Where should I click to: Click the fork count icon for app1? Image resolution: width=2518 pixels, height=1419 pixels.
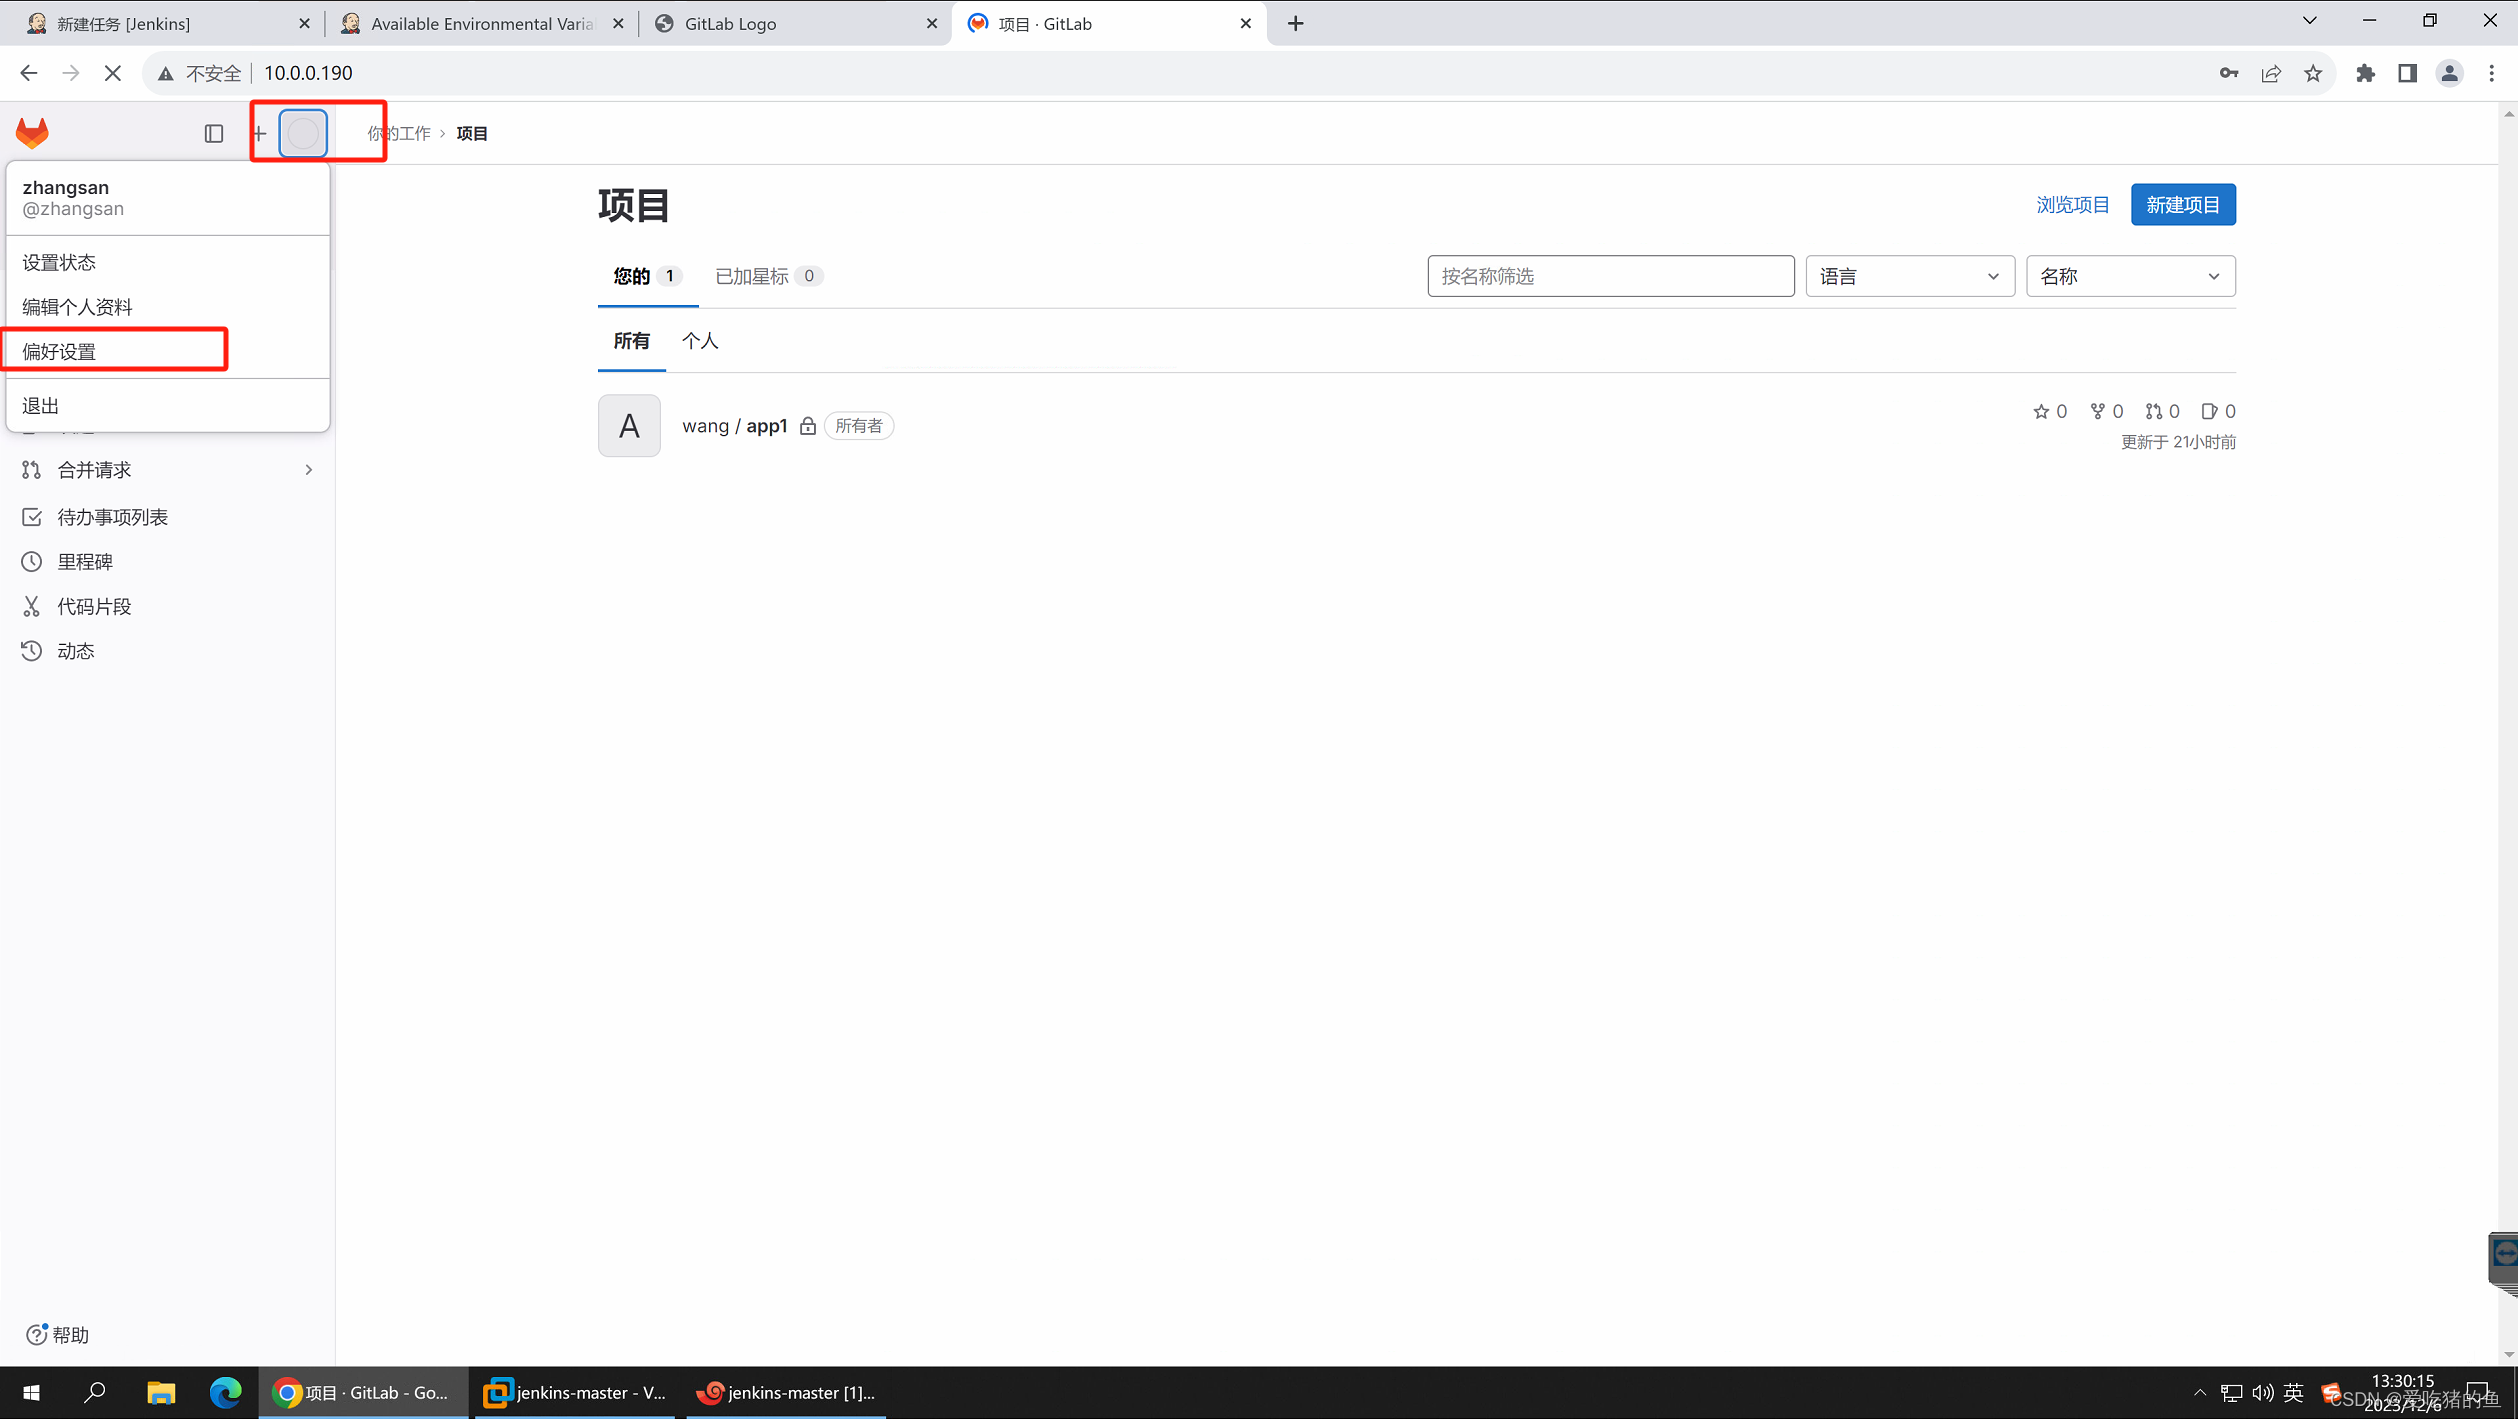tap(2097, 411)
